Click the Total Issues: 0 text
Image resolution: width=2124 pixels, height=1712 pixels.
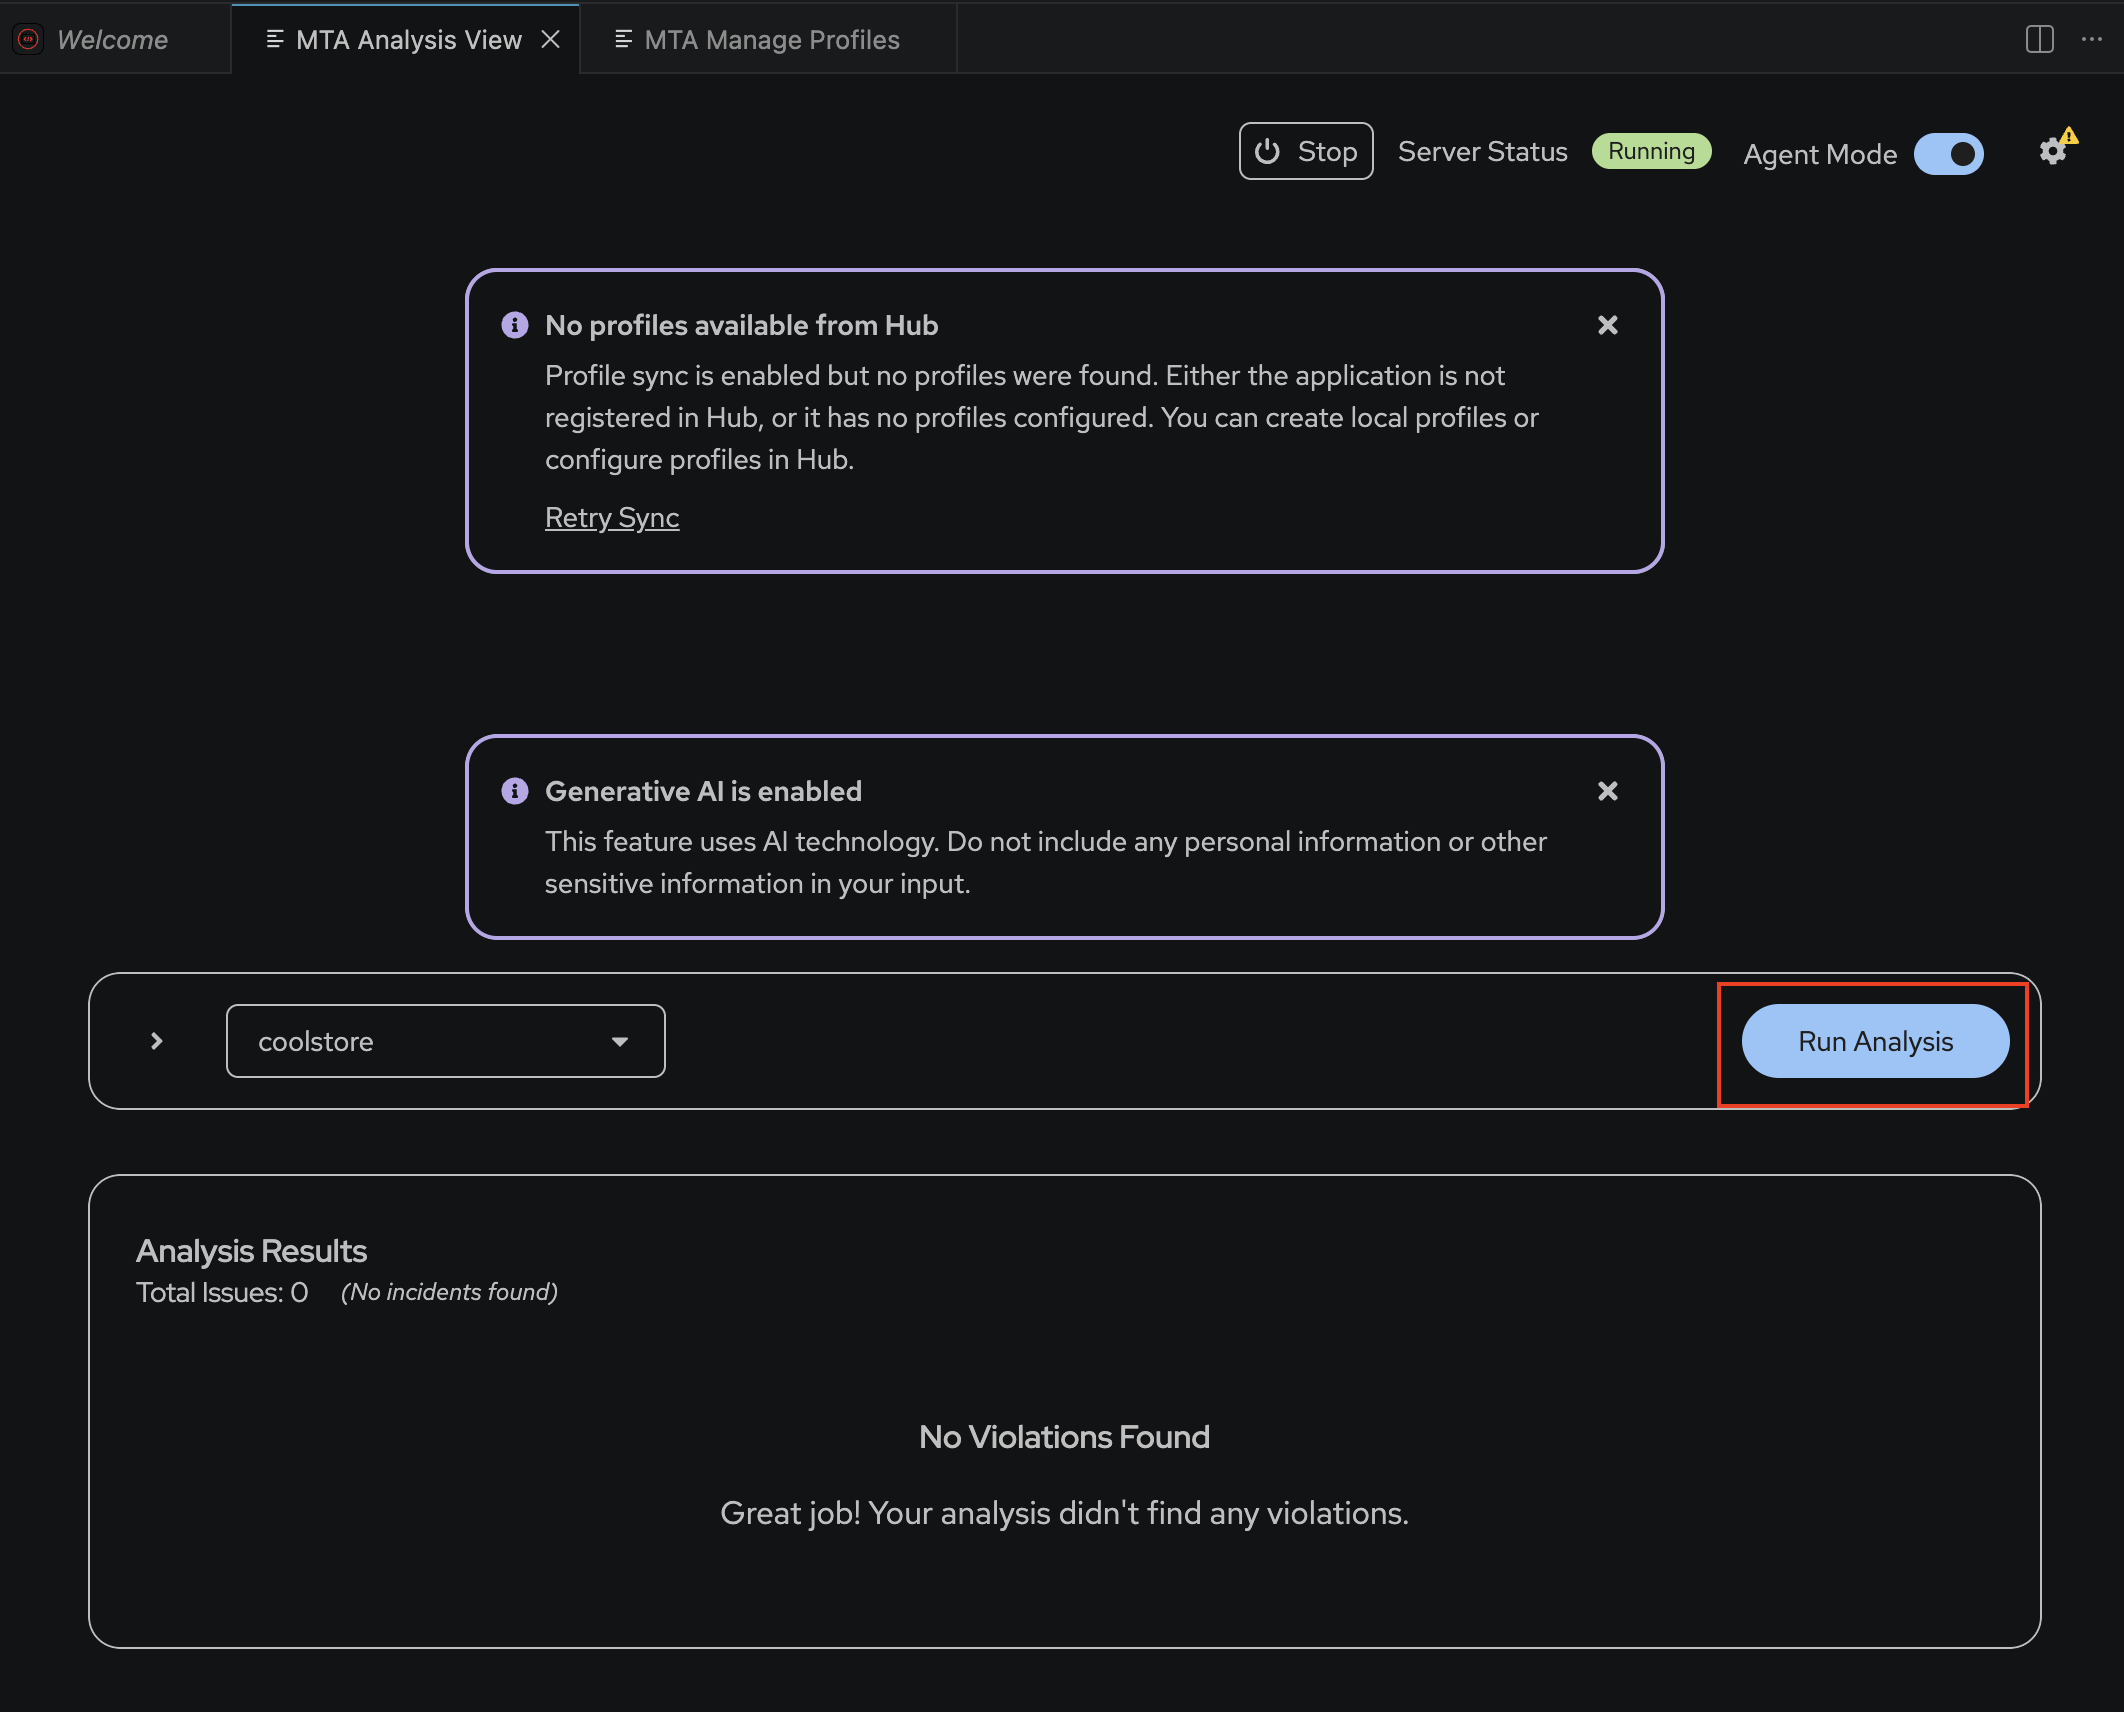(222, 1292)
